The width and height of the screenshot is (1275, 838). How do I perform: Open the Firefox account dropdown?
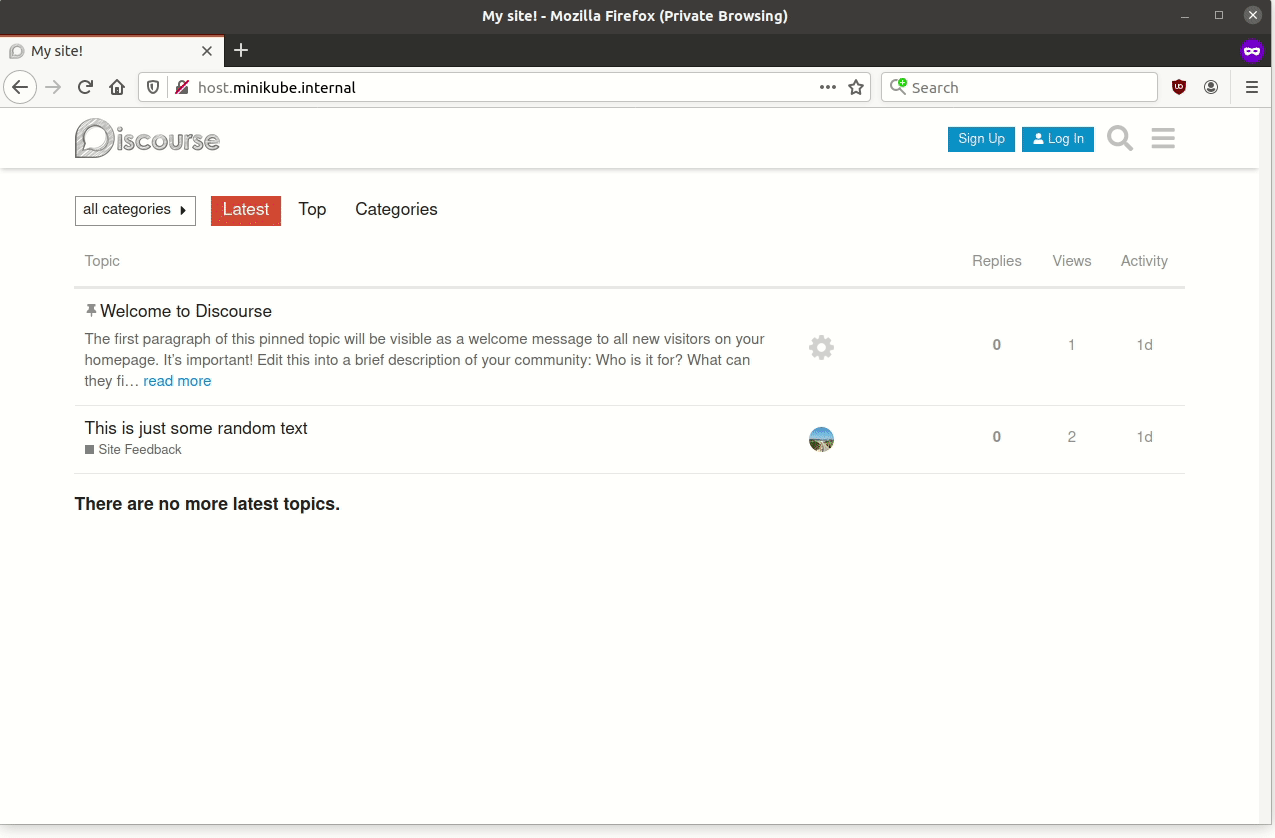pos(1211,87)
